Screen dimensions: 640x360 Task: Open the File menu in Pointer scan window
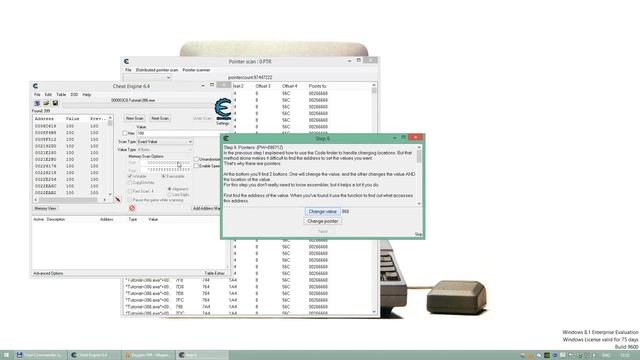pyautogui.click(x=128, y=70)
